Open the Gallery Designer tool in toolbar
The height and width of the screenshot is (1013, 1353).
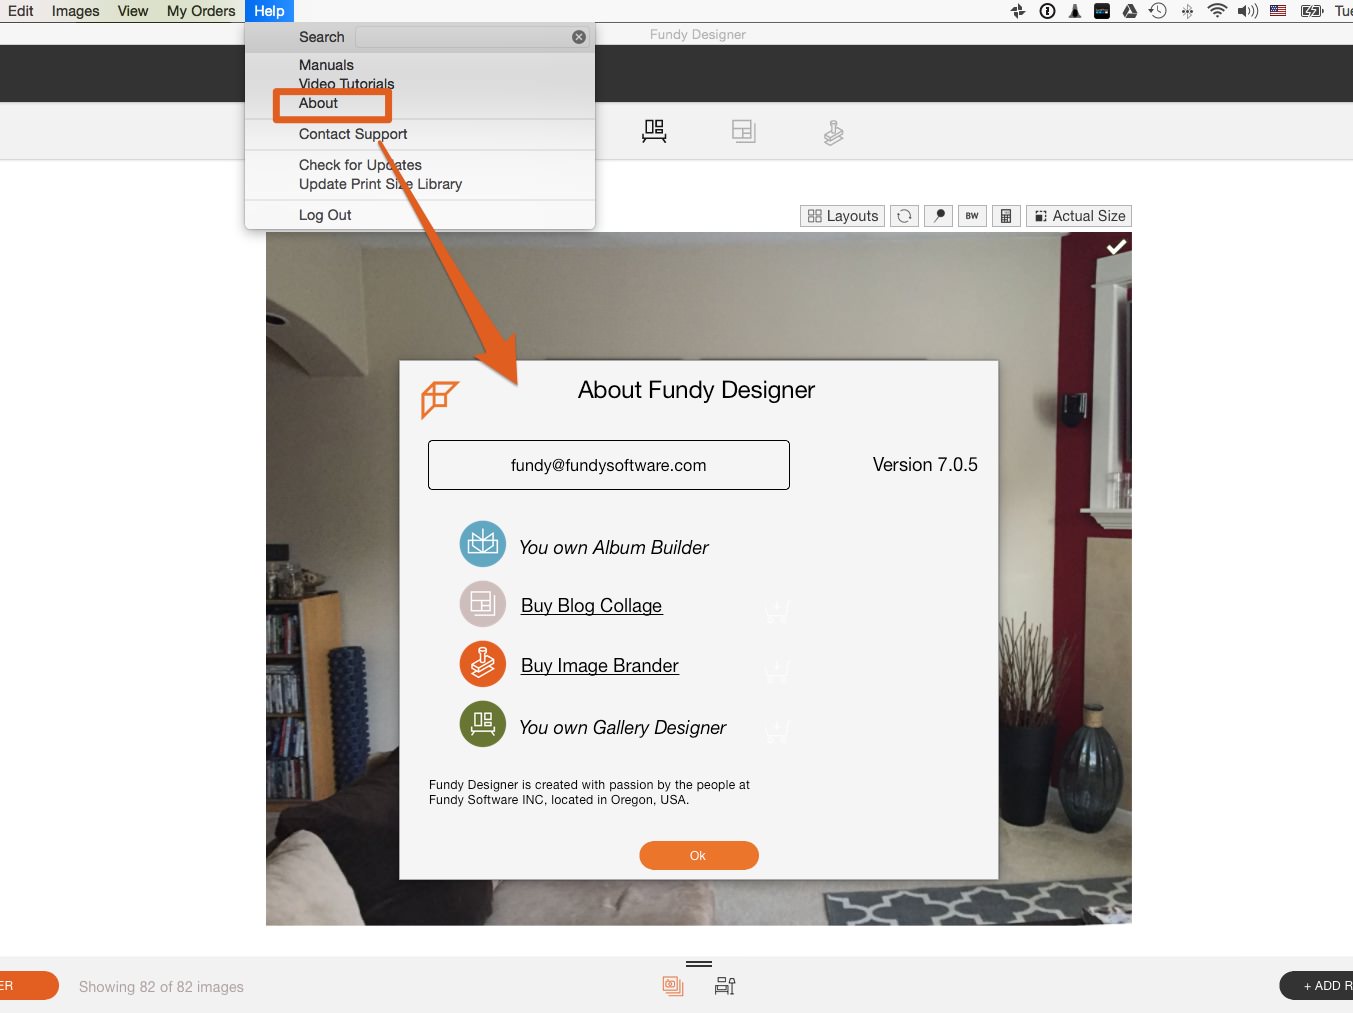point(654,131)
